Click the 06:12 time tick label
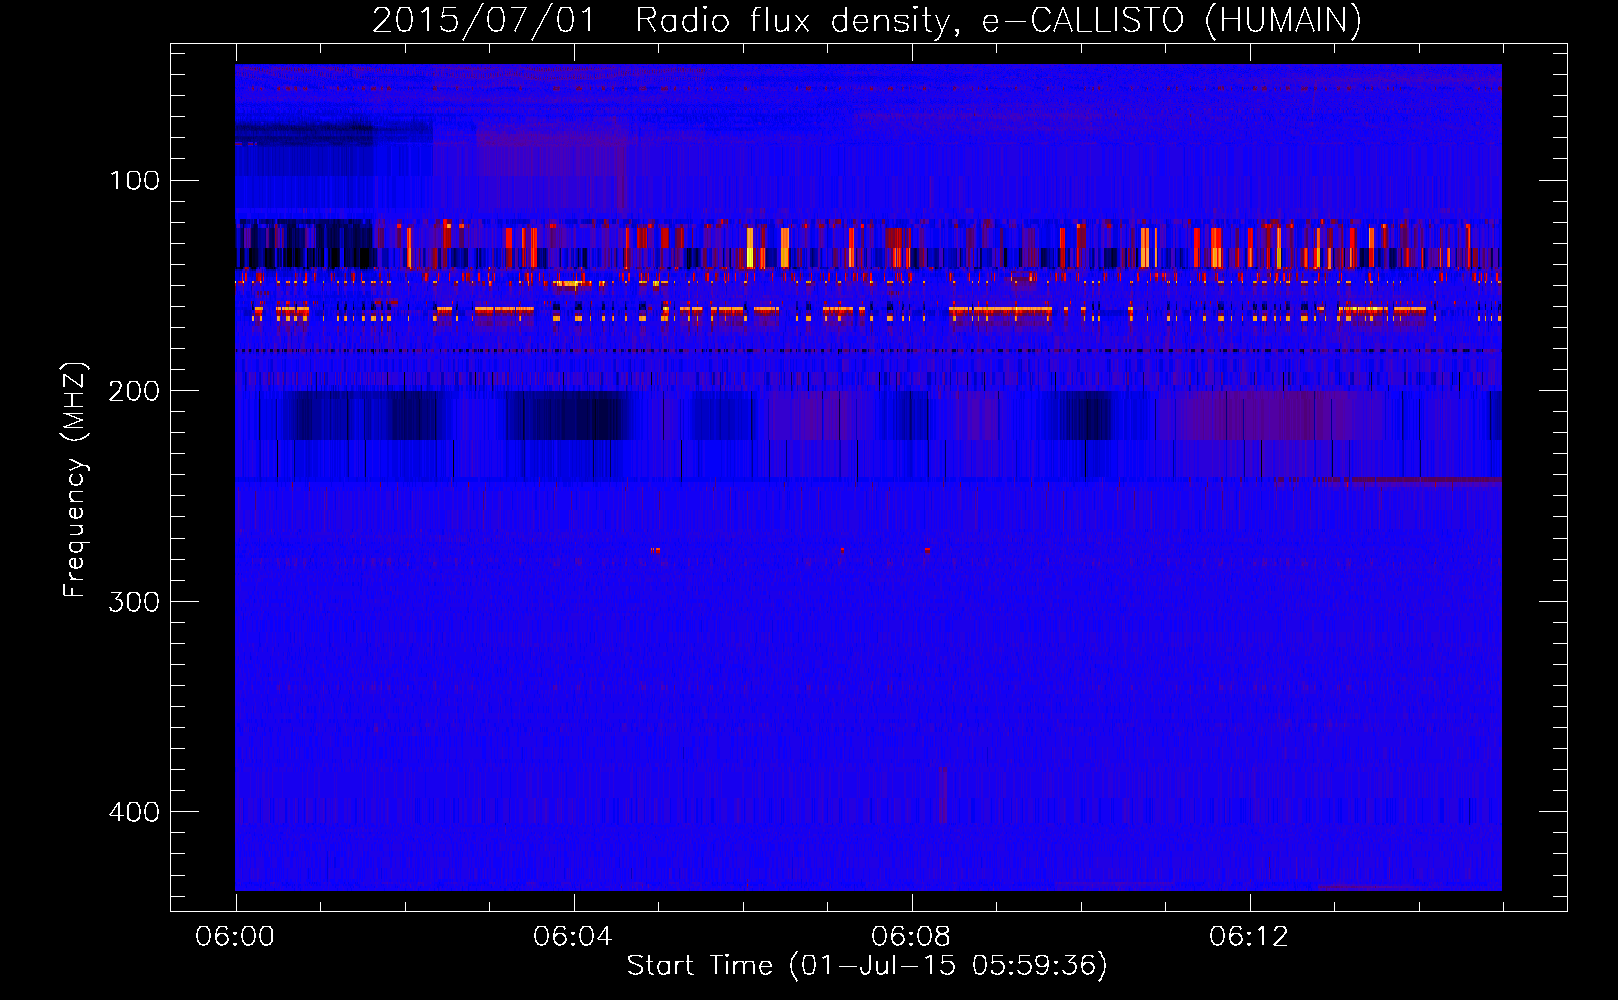The width and height of the screenshot is (1618, 1000). click(1249, 937)
